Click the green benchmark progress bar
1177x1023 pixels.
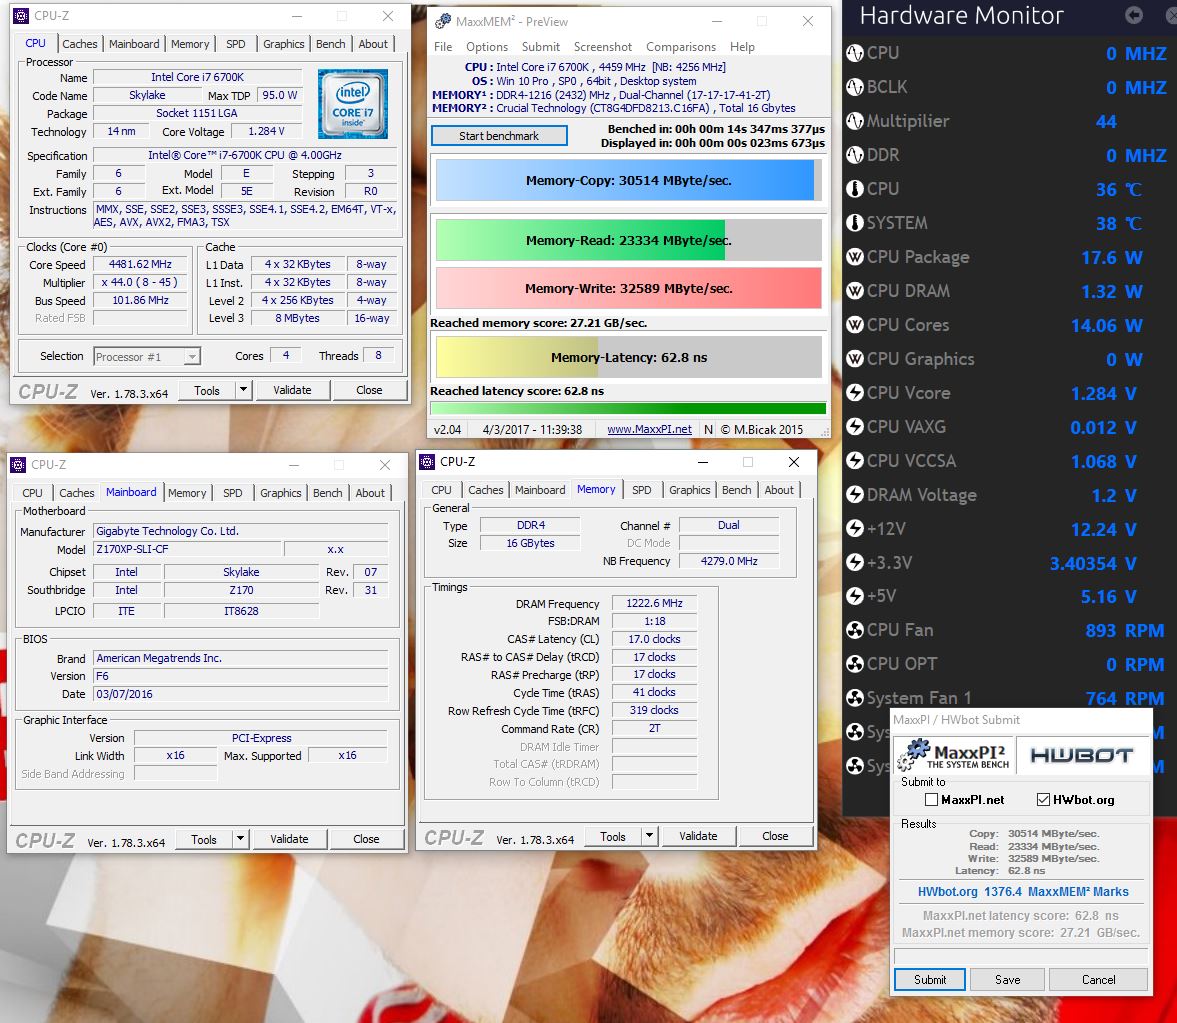point(628,408)
